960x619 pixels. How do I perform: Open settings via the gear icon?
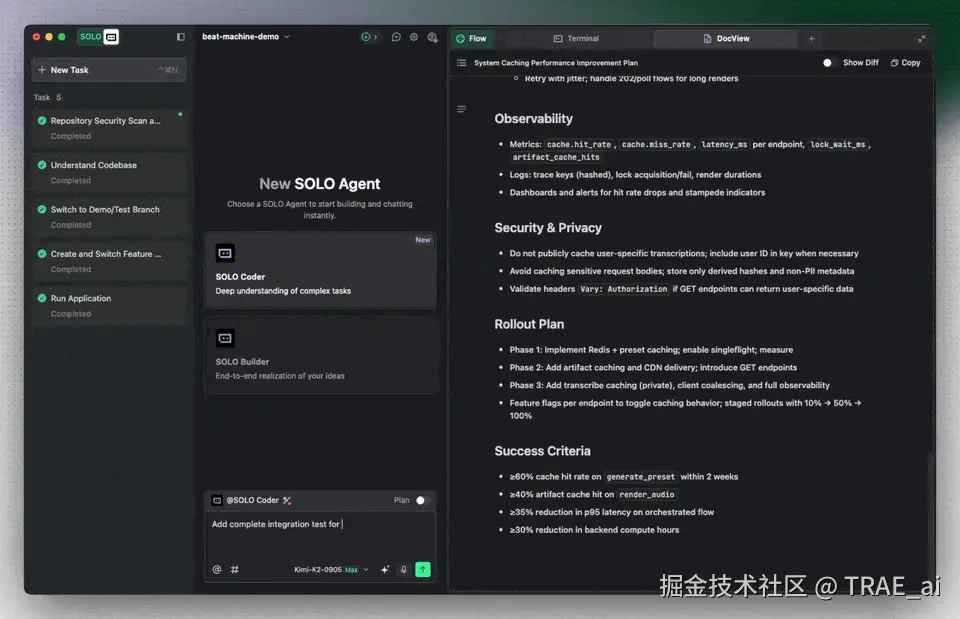[414, 37]
